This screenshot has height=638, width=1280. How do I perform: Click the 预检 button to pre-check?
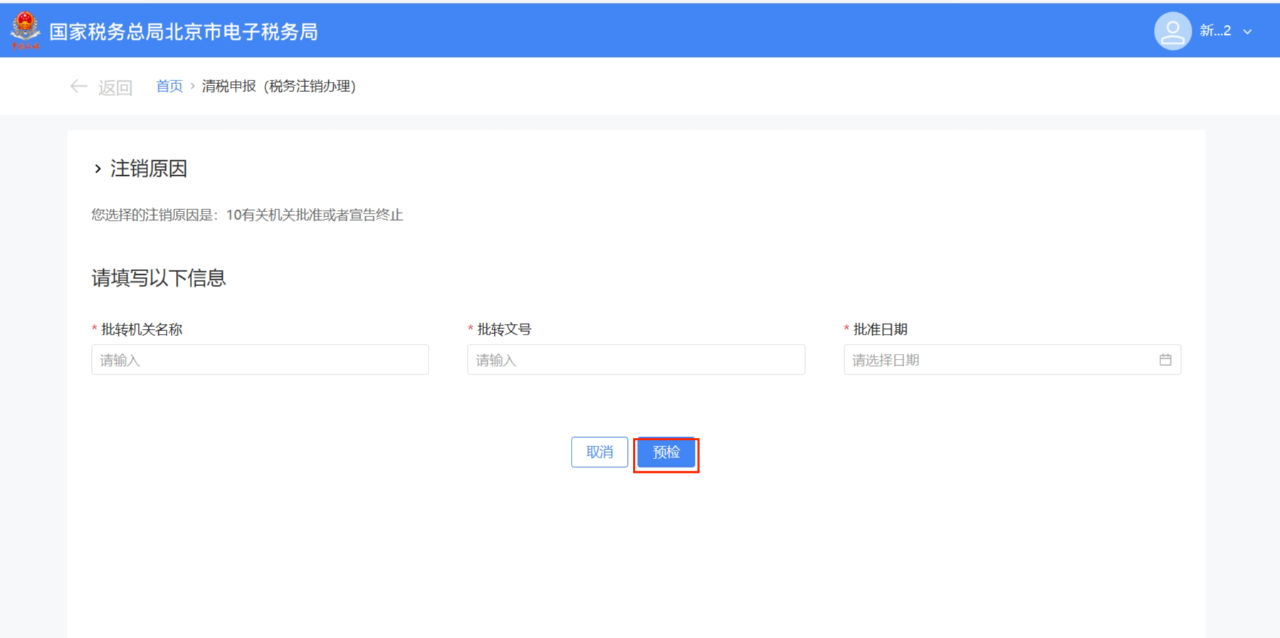point(666,452)
